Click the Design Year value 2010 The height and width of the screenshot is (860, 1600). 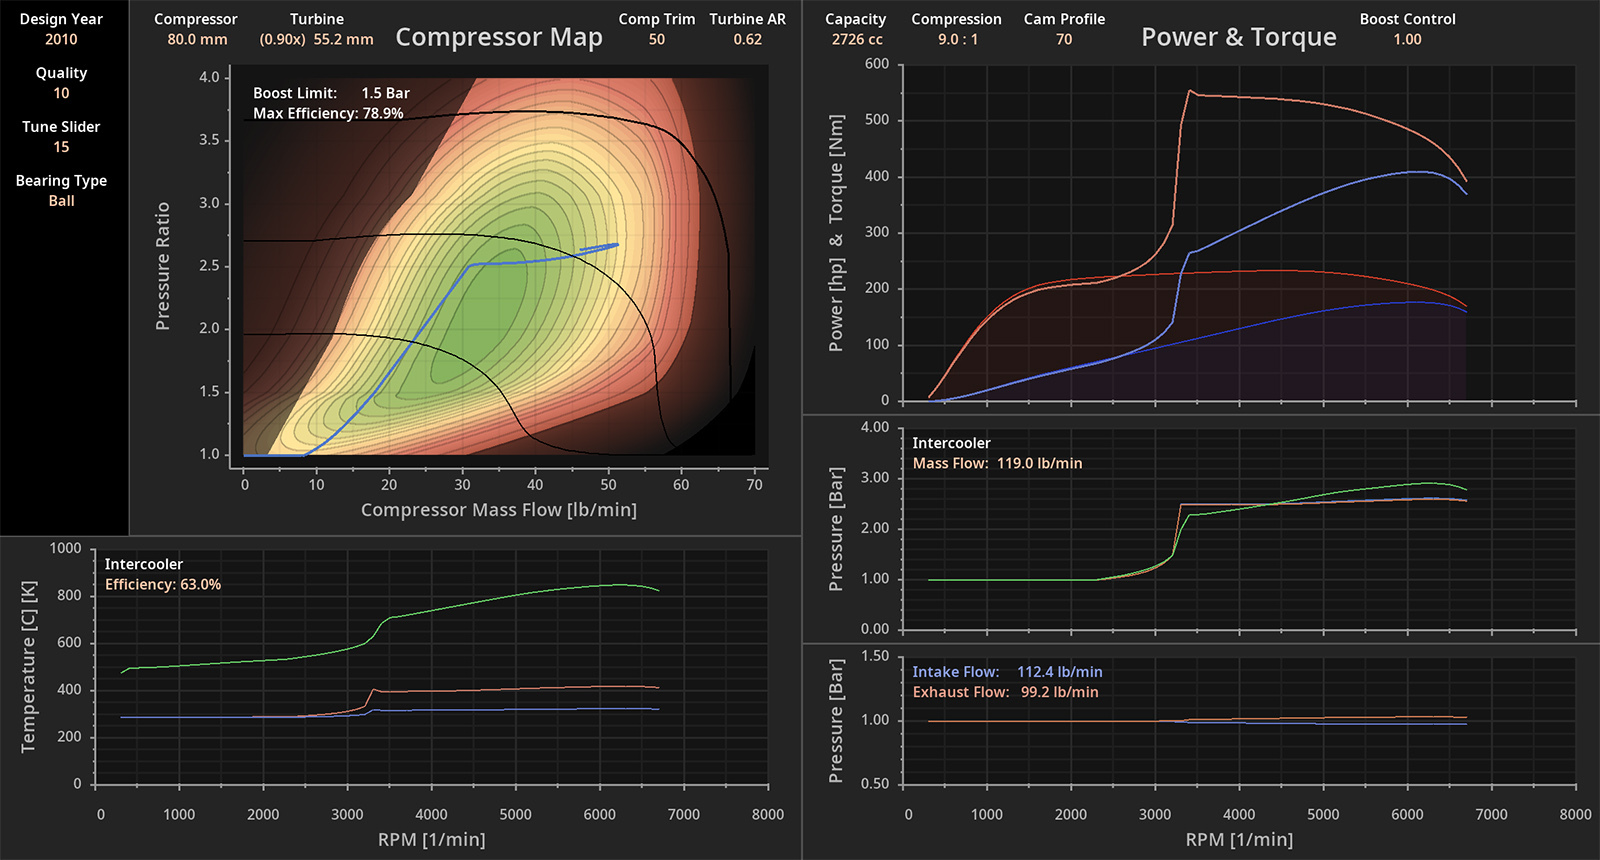61,39
